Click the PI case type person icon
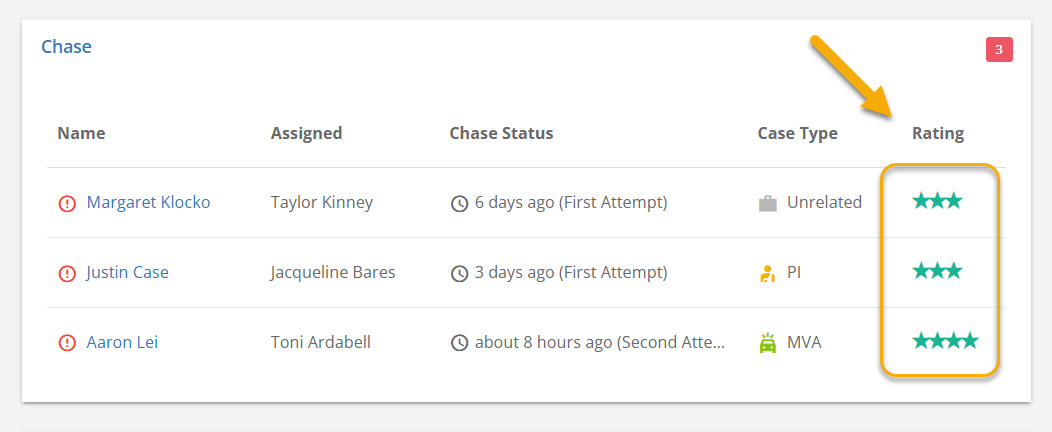Image resolution: width=1052 pixels, height=432 pixels. tap(768, 273)
